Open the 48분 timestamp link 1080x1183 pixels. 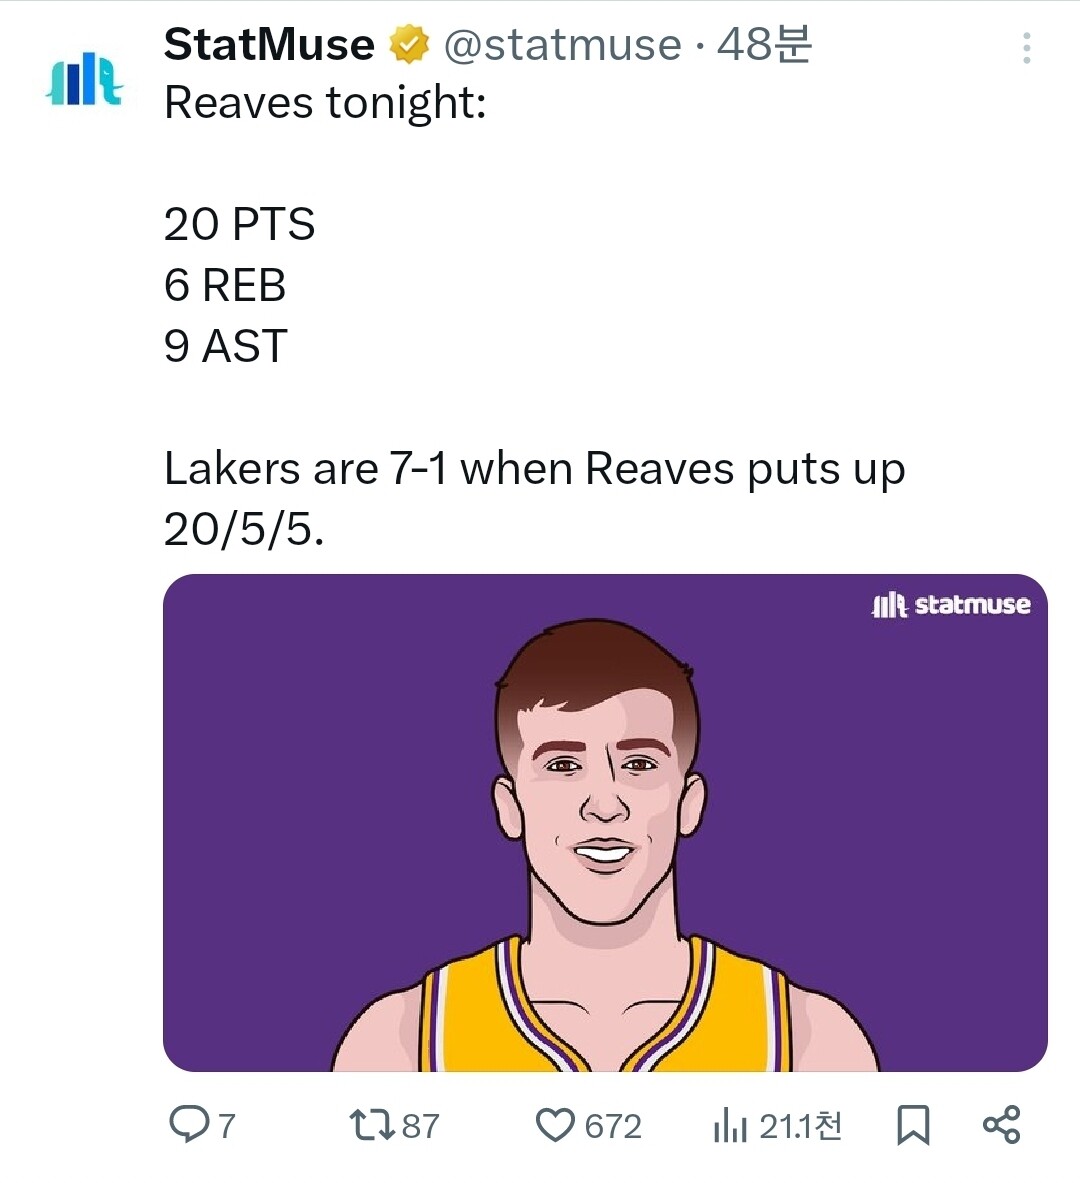pyautogui.click(x=764, y=45)
